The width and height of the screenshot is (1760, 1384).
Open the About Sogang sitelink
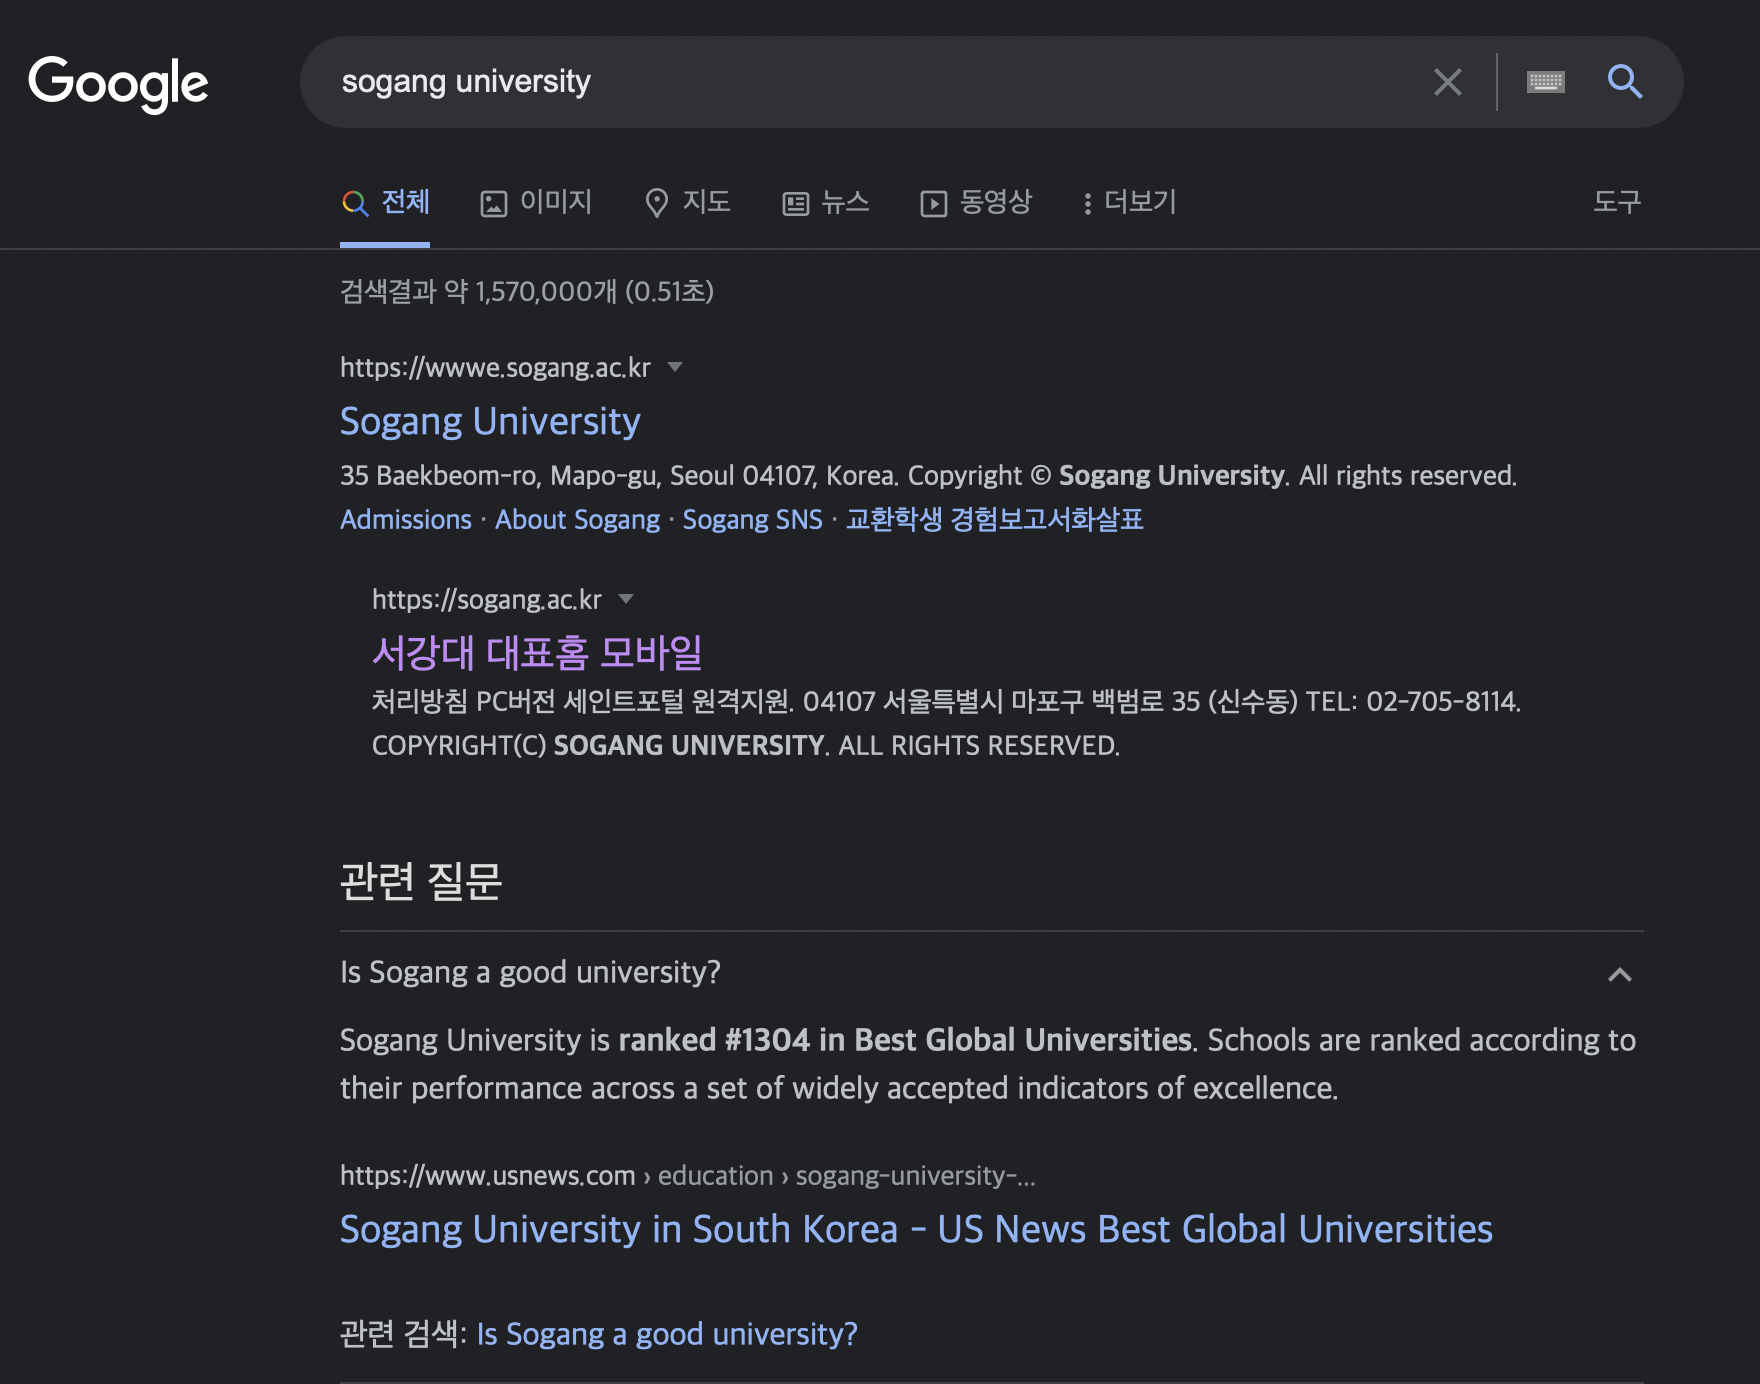point(577,520)
